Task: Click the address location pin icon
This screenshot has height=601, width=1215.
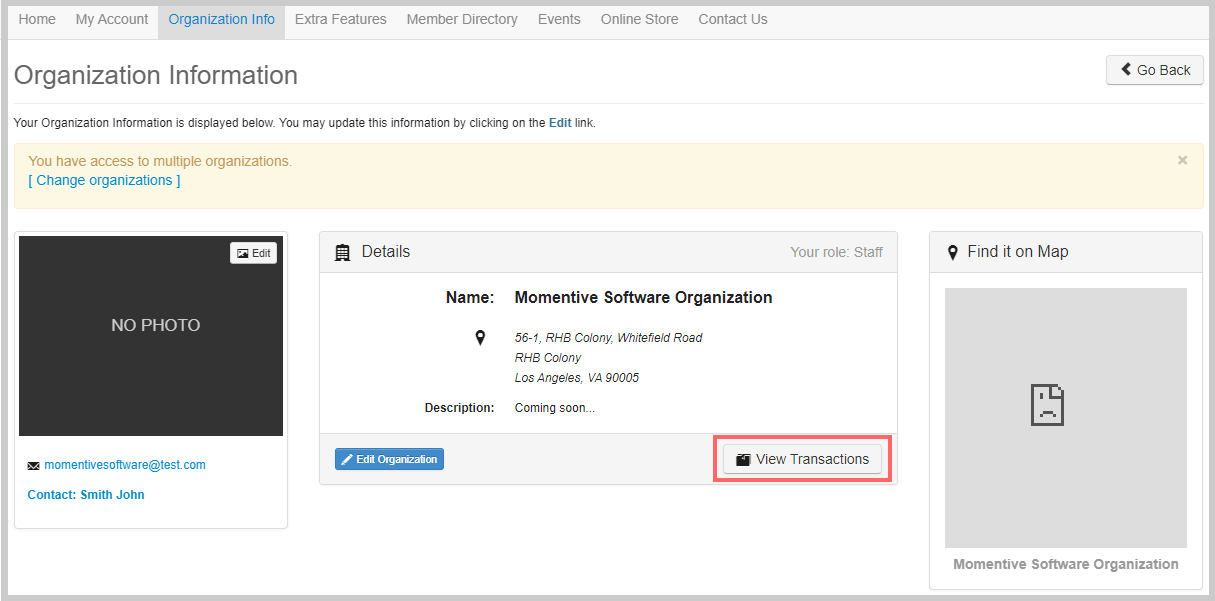Action: click(480, 338)
